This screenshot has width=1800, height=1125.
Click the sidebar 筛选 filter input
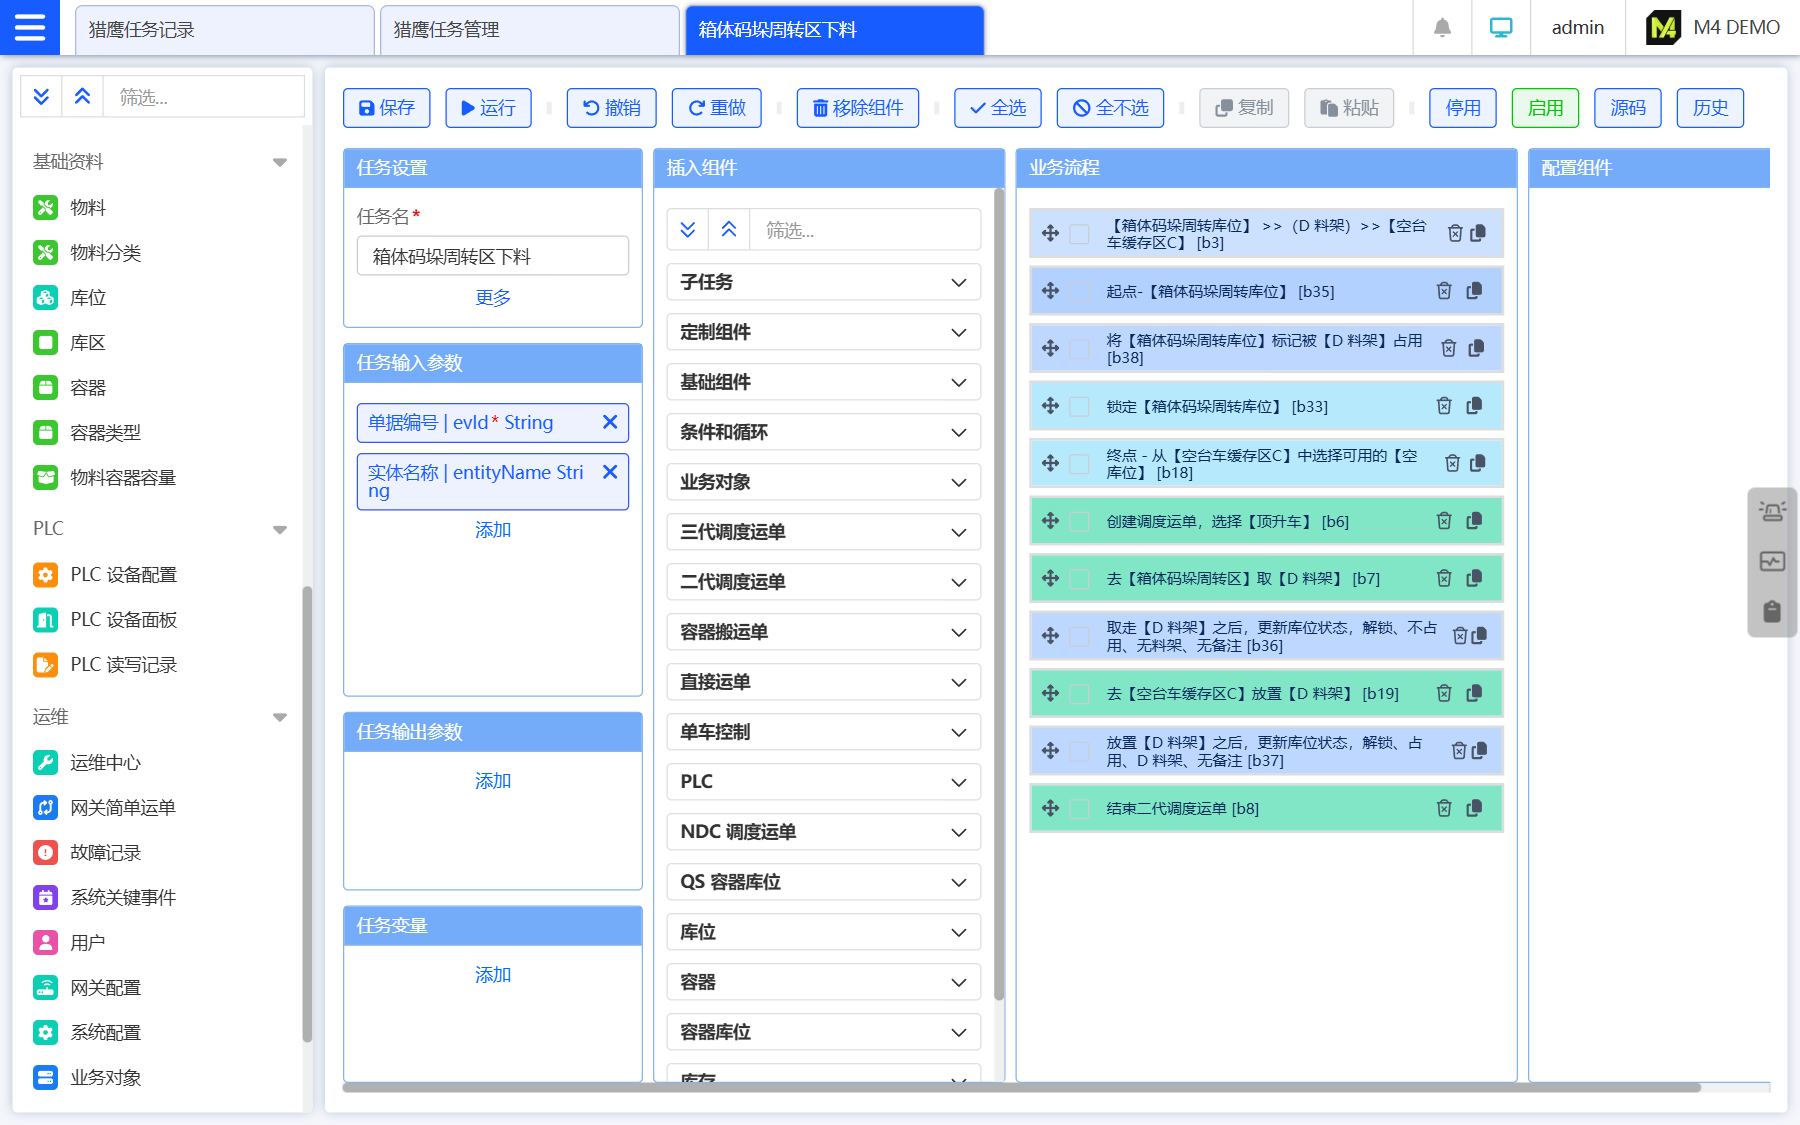pos(205,97)
